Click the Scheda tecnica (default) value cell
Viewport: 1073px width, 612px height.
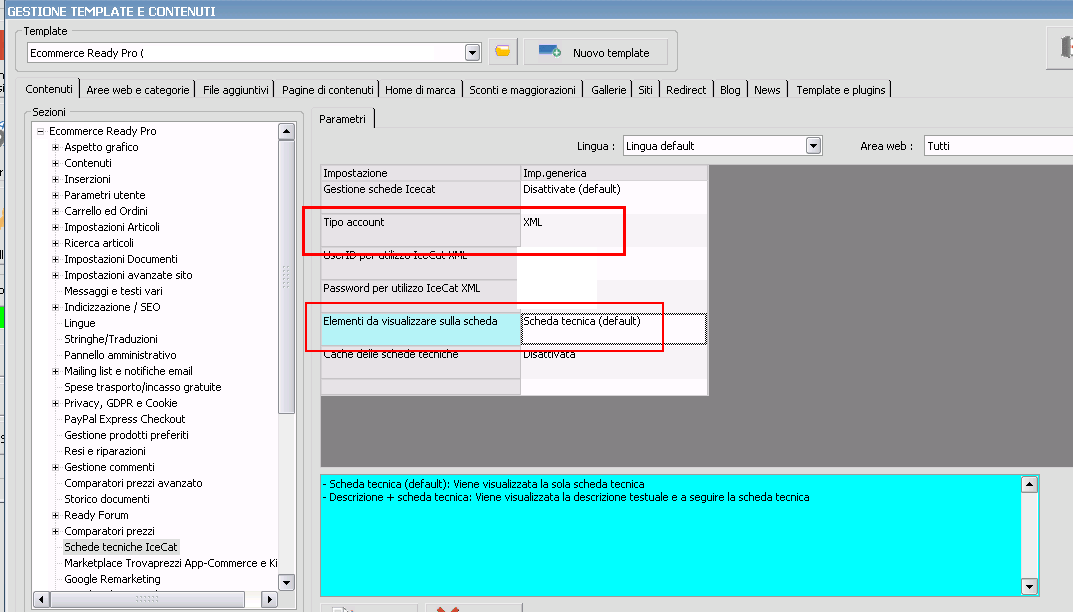pos(613,329)
